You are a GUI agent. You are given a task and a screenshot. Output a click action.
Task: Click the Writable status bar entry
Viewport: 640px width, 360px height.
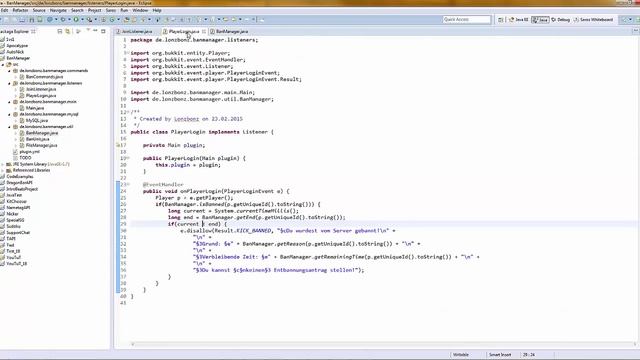(461, 355)
